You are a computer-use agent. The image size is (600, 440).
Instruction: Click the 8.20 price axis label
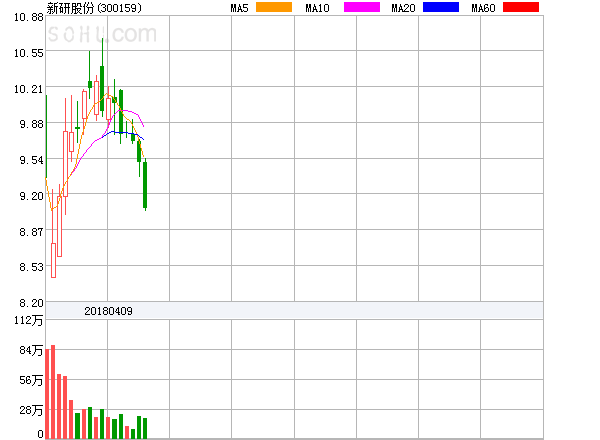31,303
